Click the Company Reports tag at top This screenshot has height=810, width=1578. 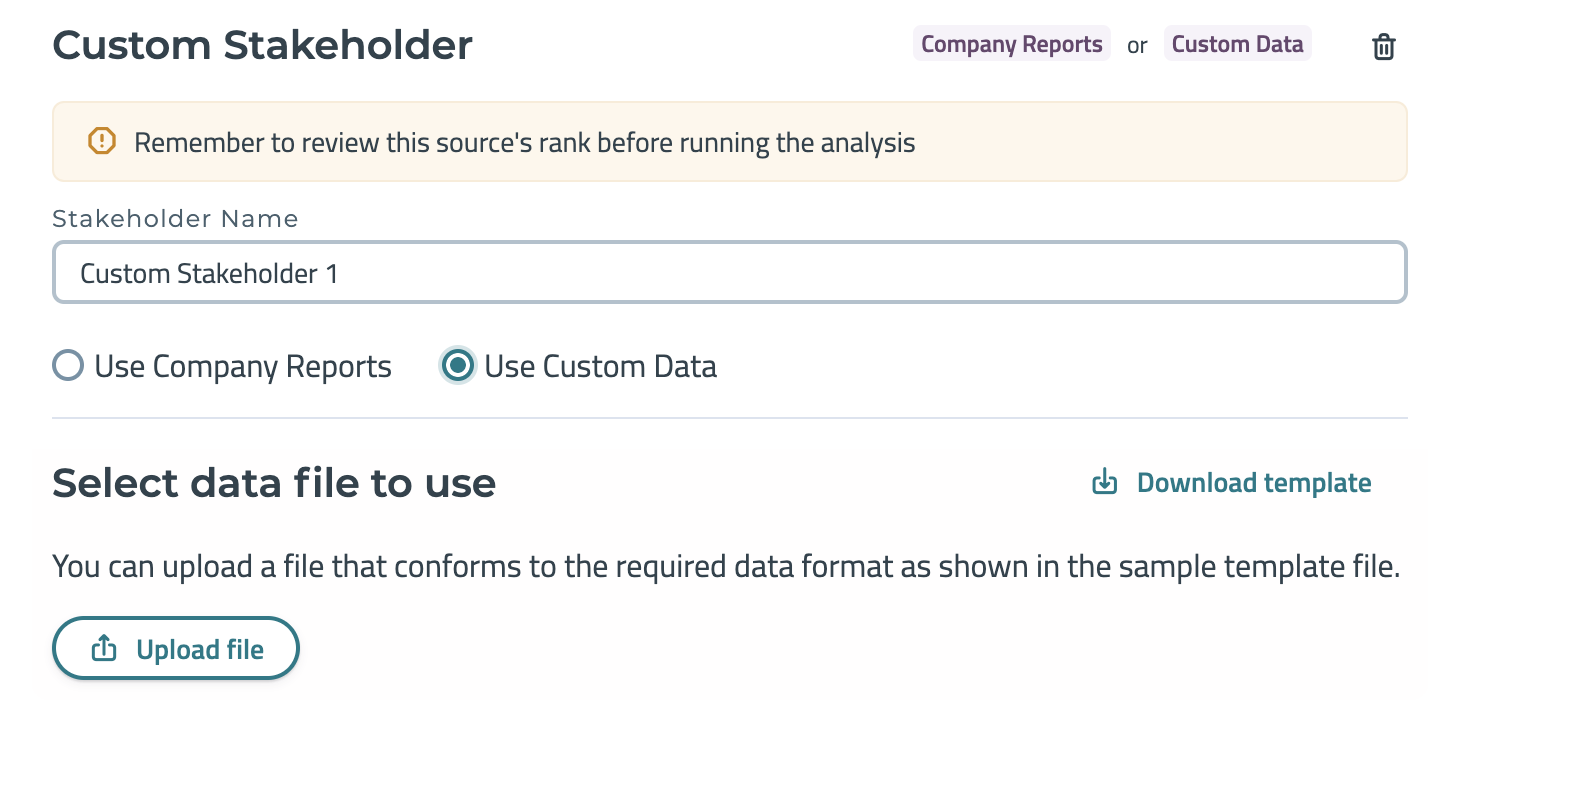click(x=1011, y=44)
